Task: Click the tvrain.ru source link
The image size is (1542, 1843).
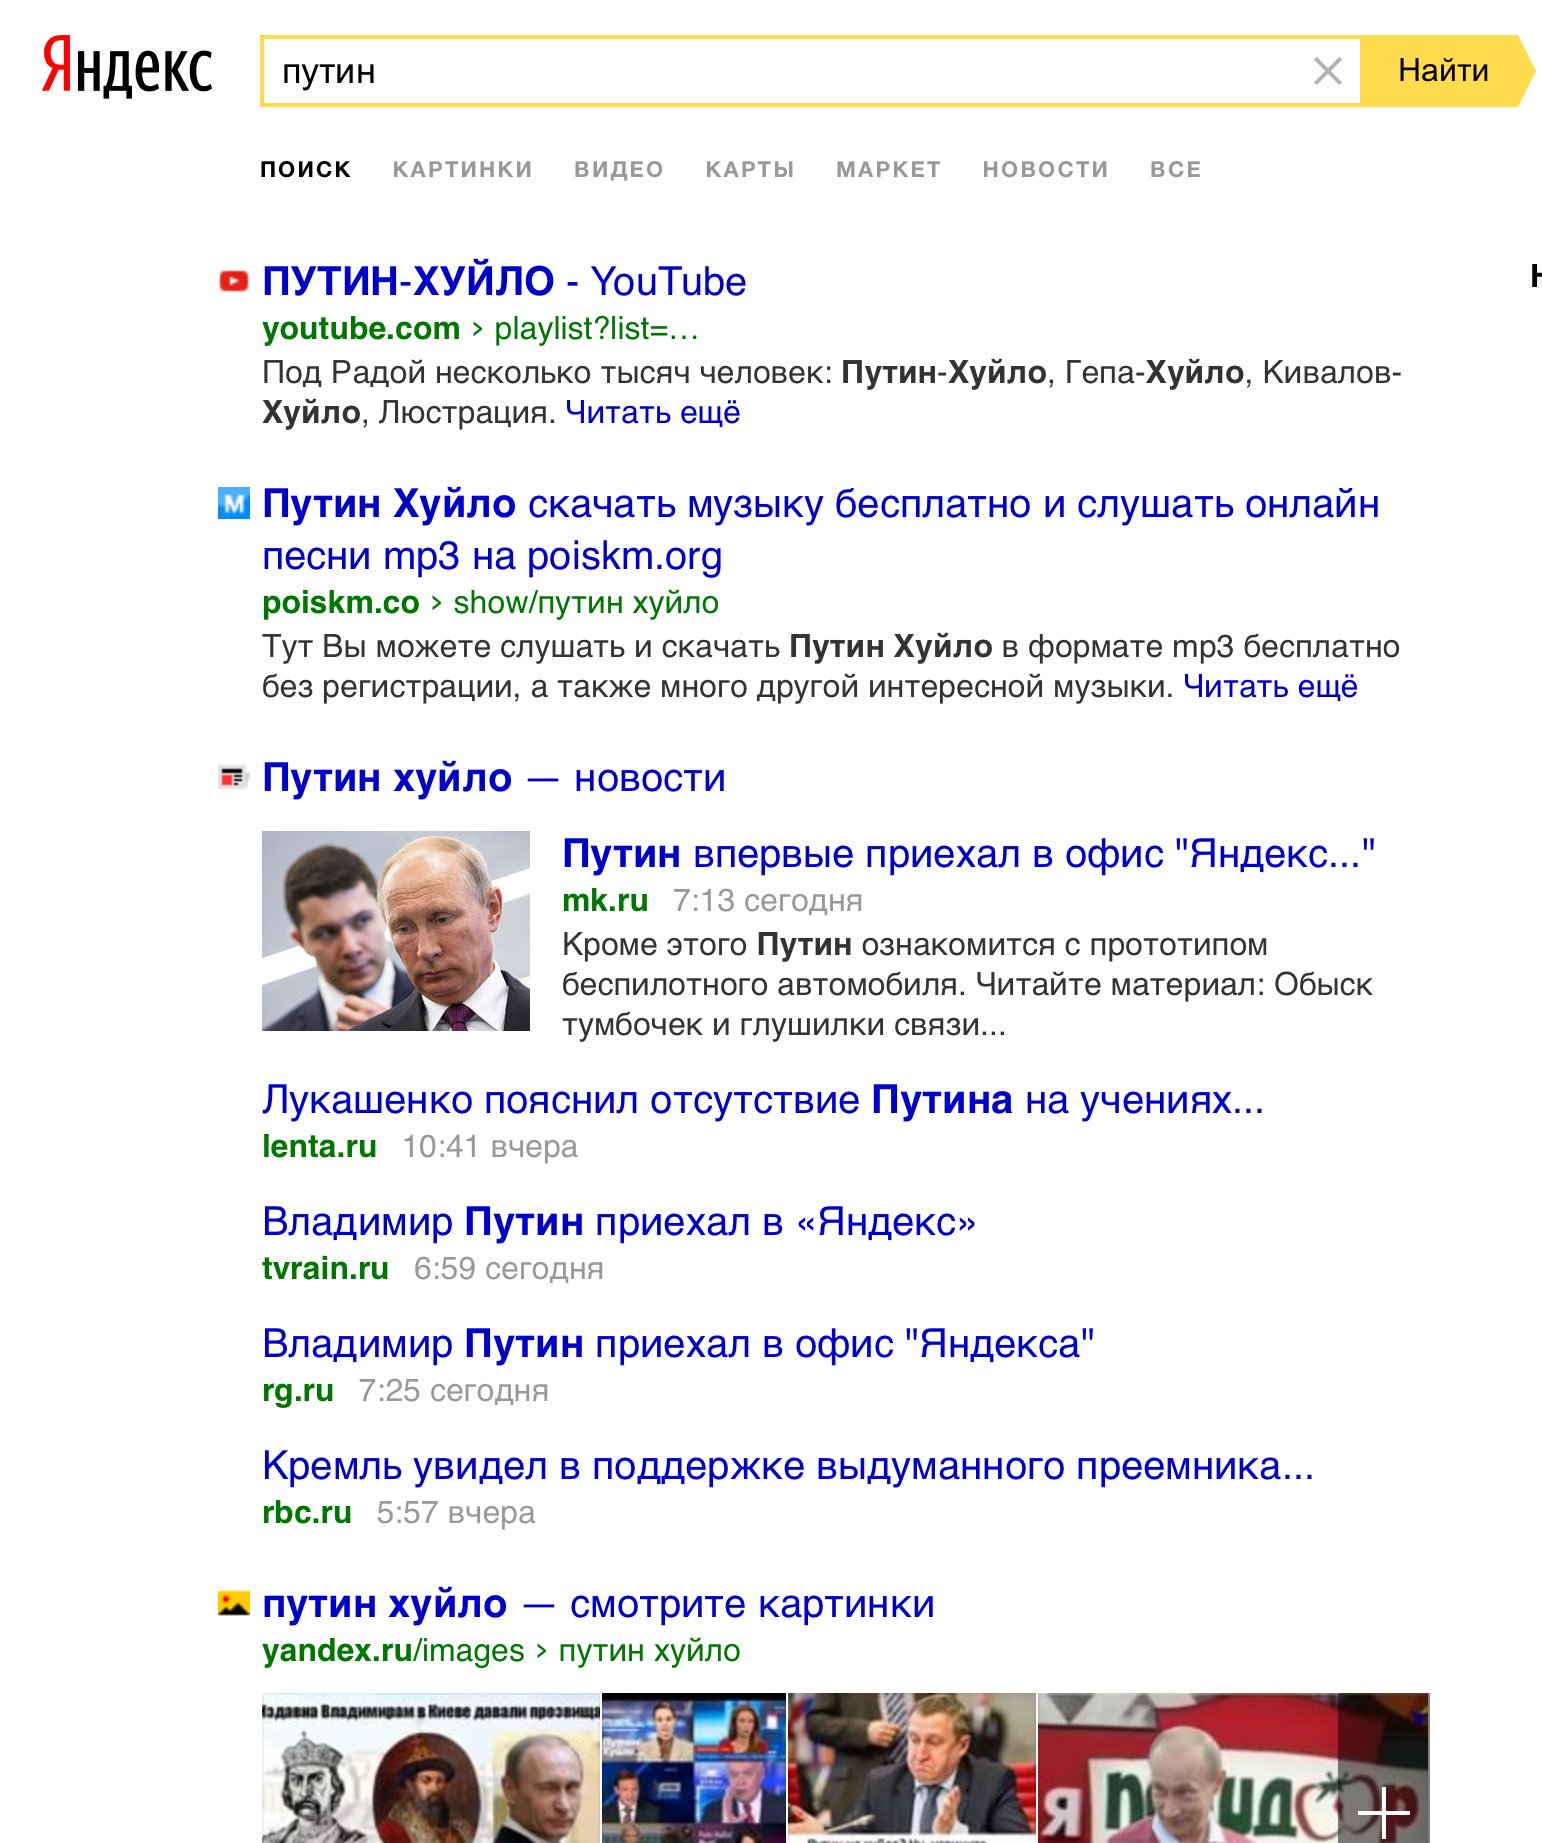Action: tap(325, 1268)
